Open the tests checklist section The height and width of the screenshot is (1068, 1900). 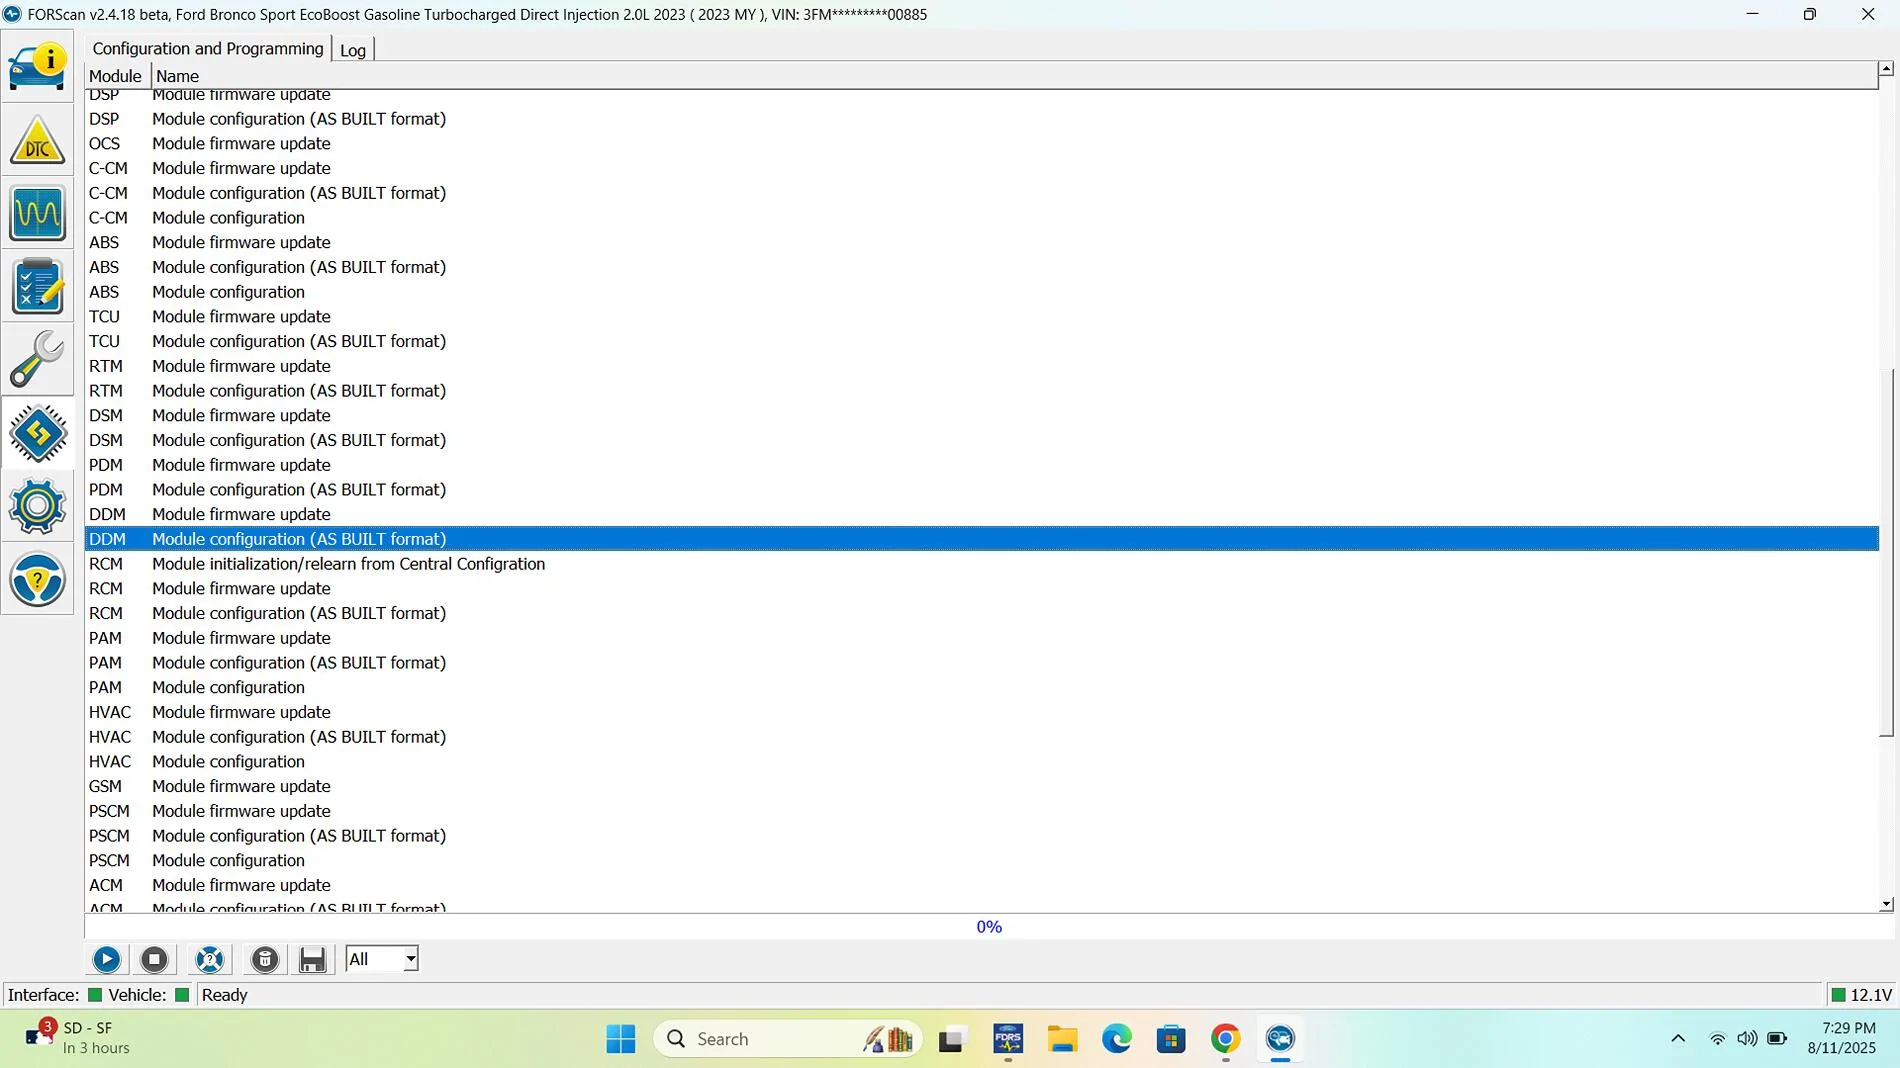[x=37, y=287]
